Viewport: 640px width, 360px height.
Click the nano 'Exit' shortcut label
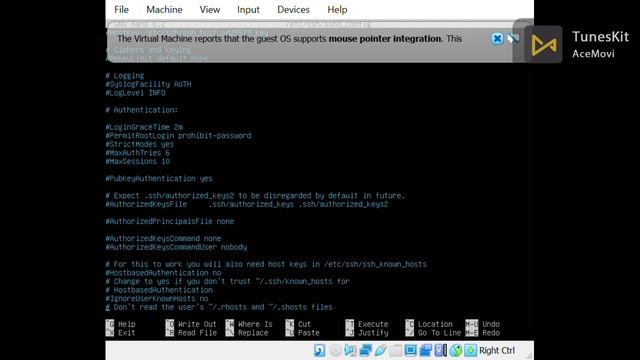click(x=127, y=333)
